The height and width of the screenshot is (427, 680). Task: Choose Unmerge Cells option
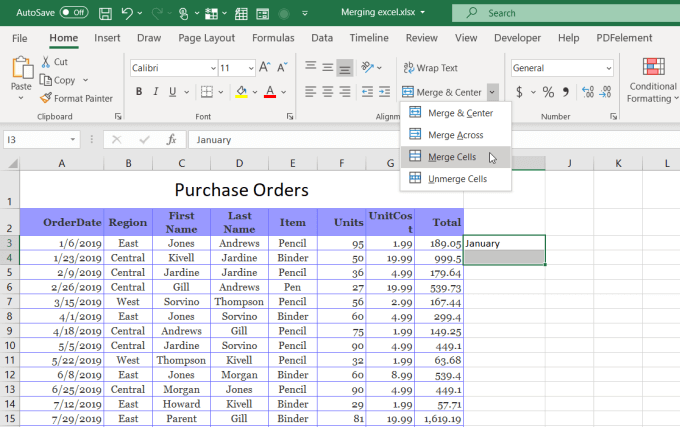pos(455,179)
